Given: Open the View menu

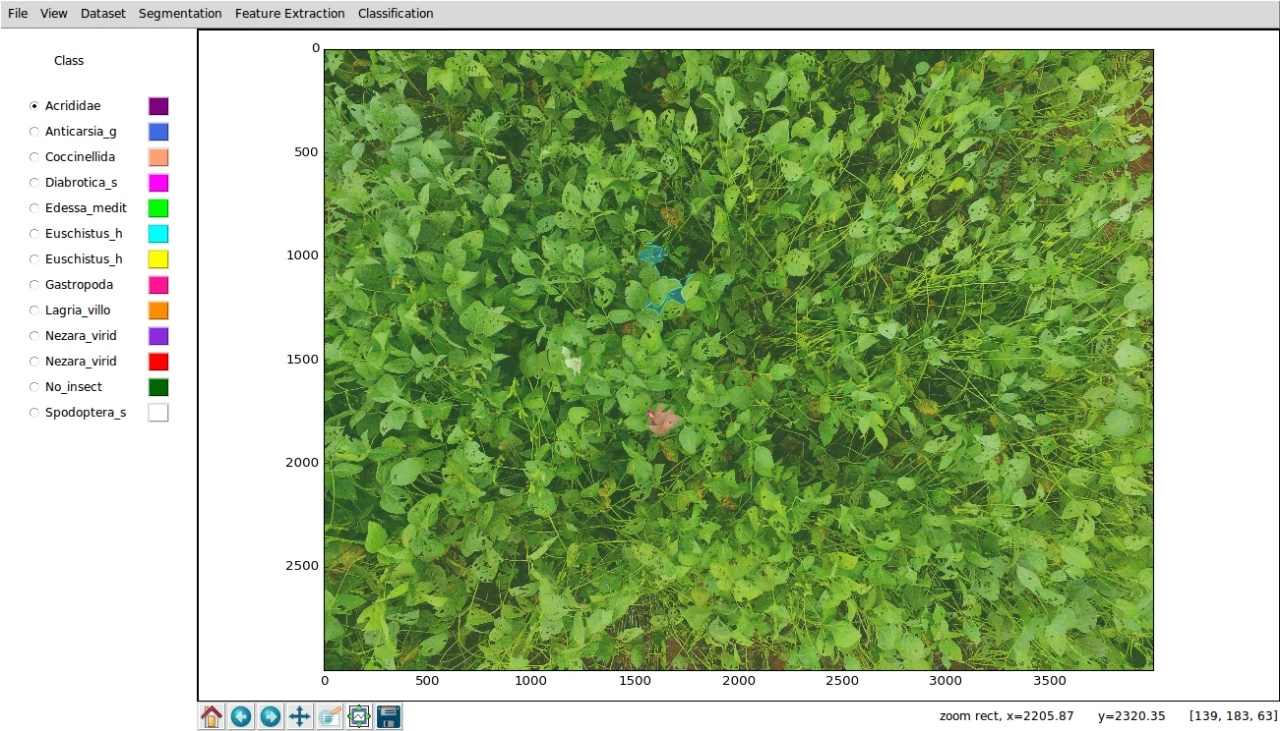Looking at the screenshot, I should pos(54,13).
